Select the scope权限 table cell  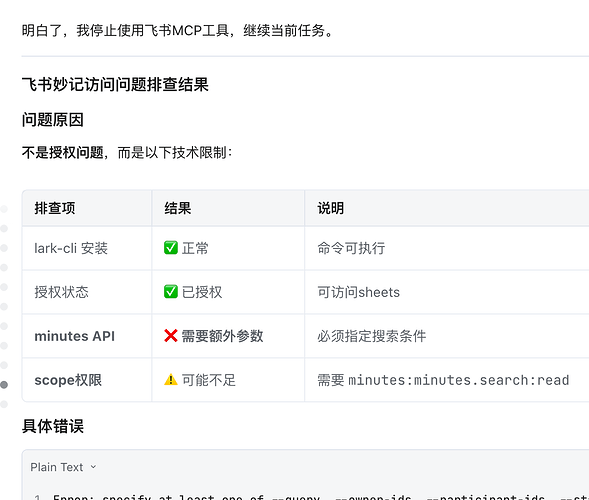point(87,380)
